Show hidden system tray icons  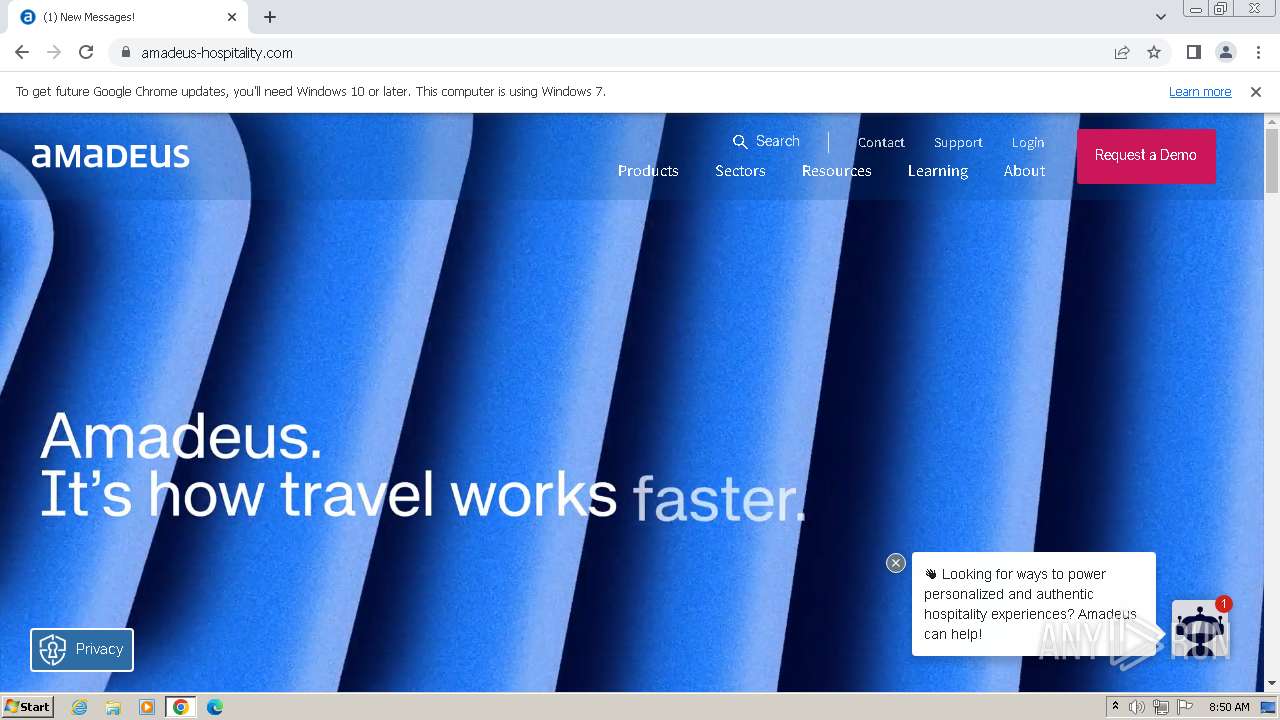(1116, 707)
